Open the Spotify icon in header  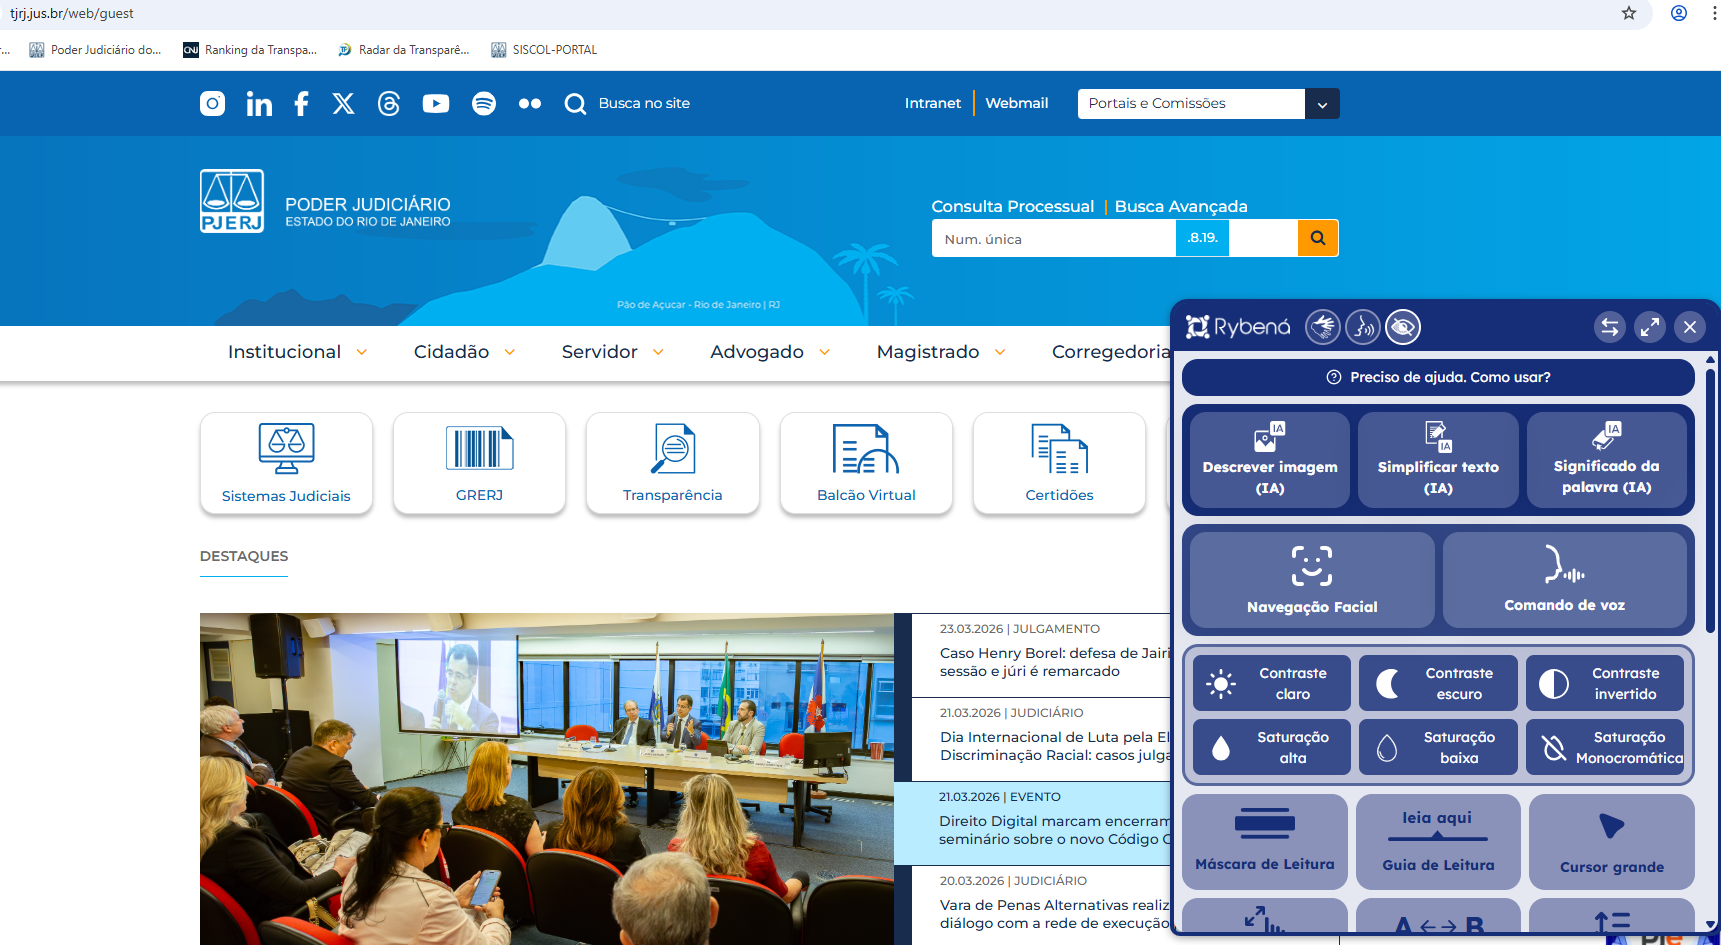tap(484, 104)
